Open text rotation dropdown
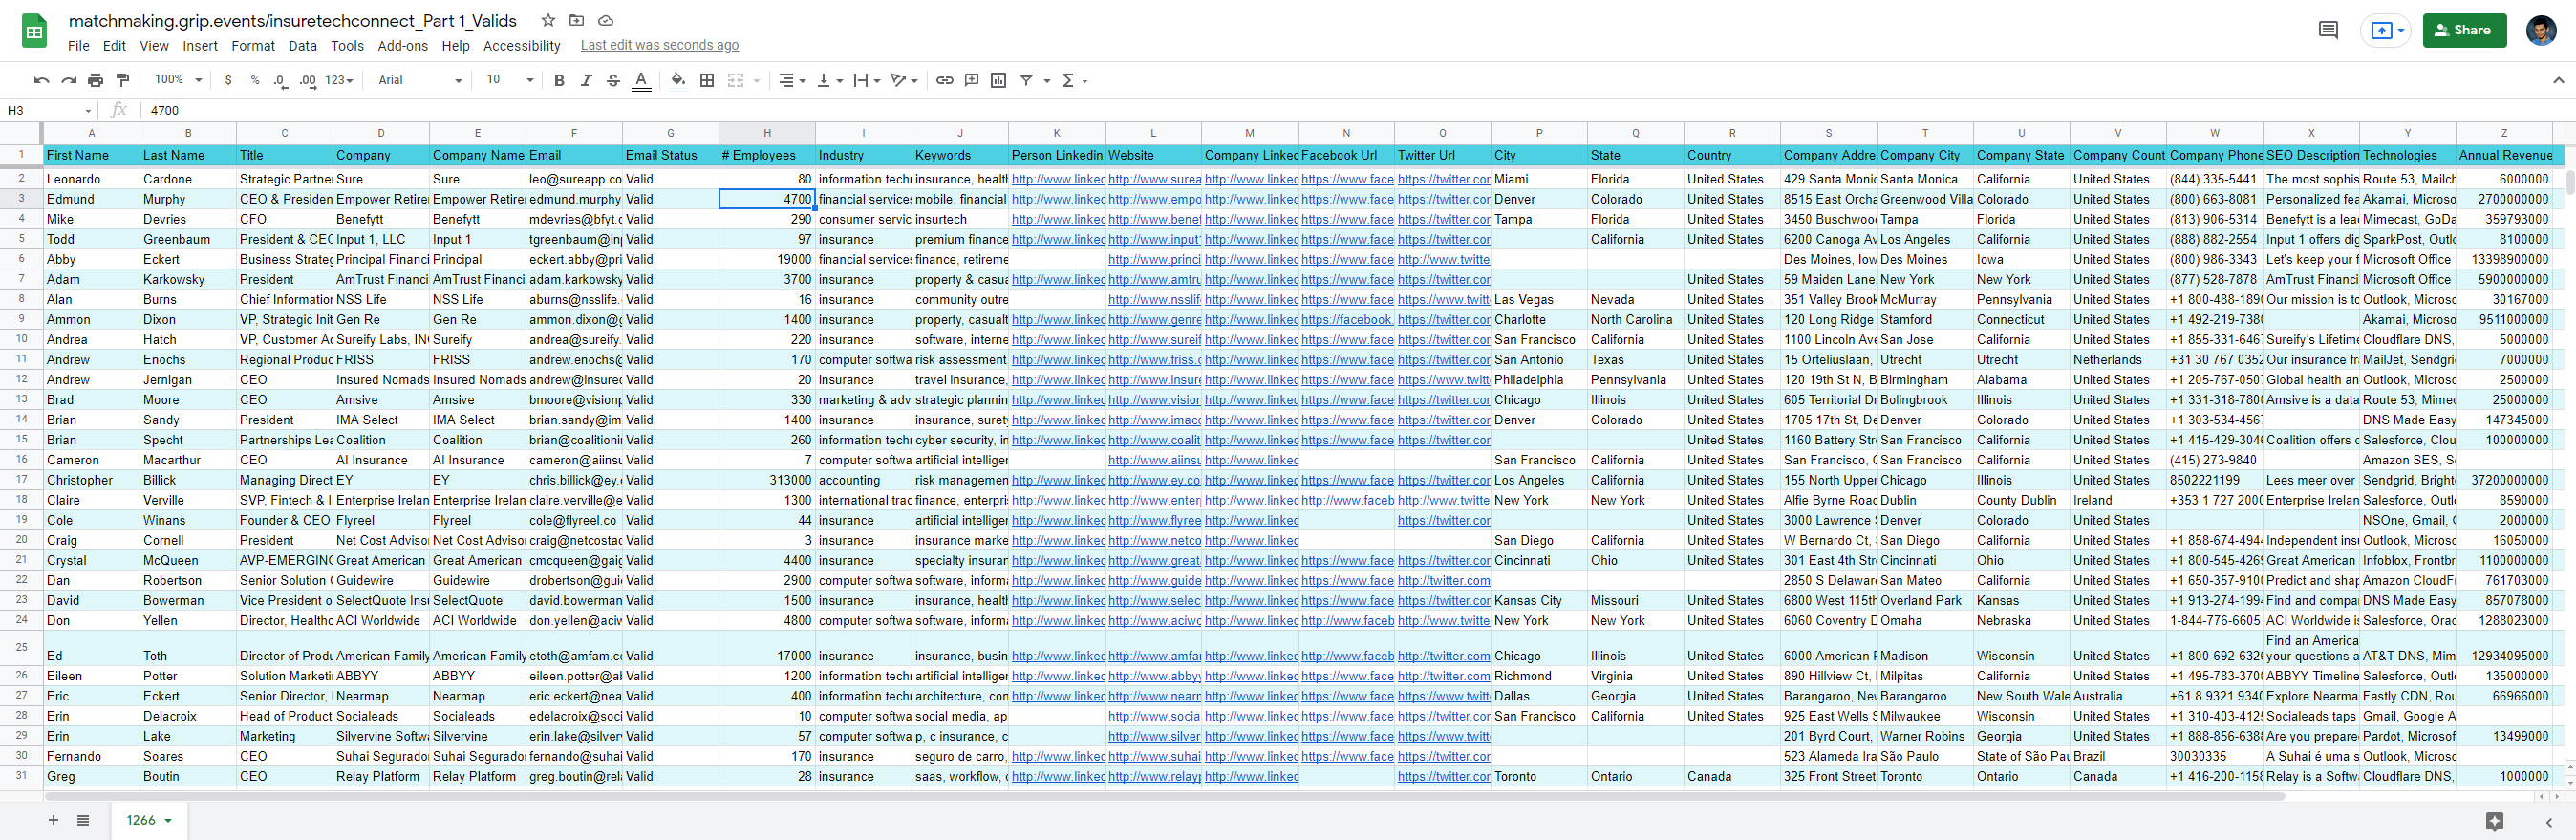 pos(904,80)
